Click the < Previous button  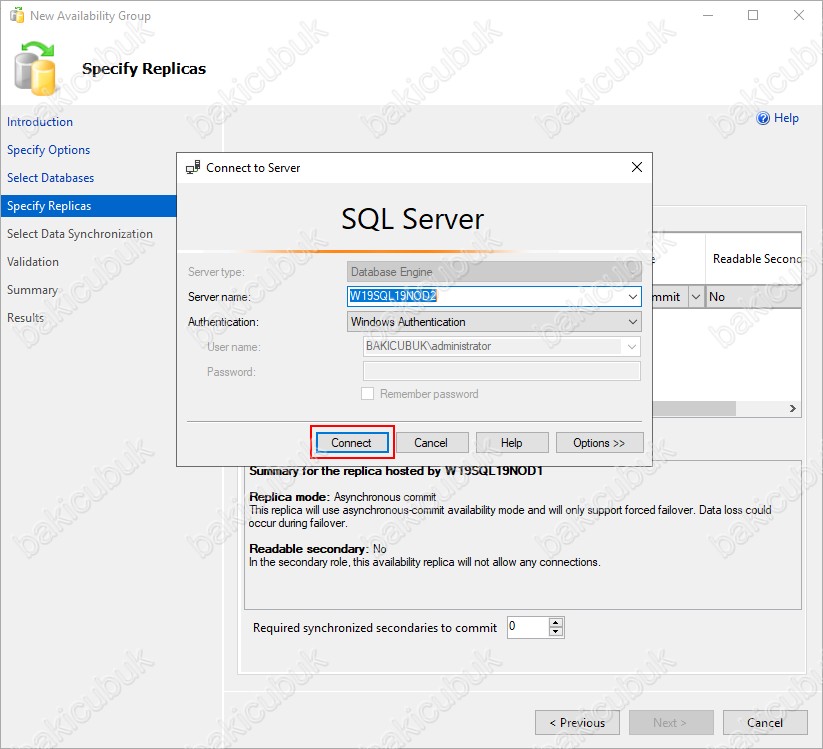pyautogui.click(x=577, y=723)
